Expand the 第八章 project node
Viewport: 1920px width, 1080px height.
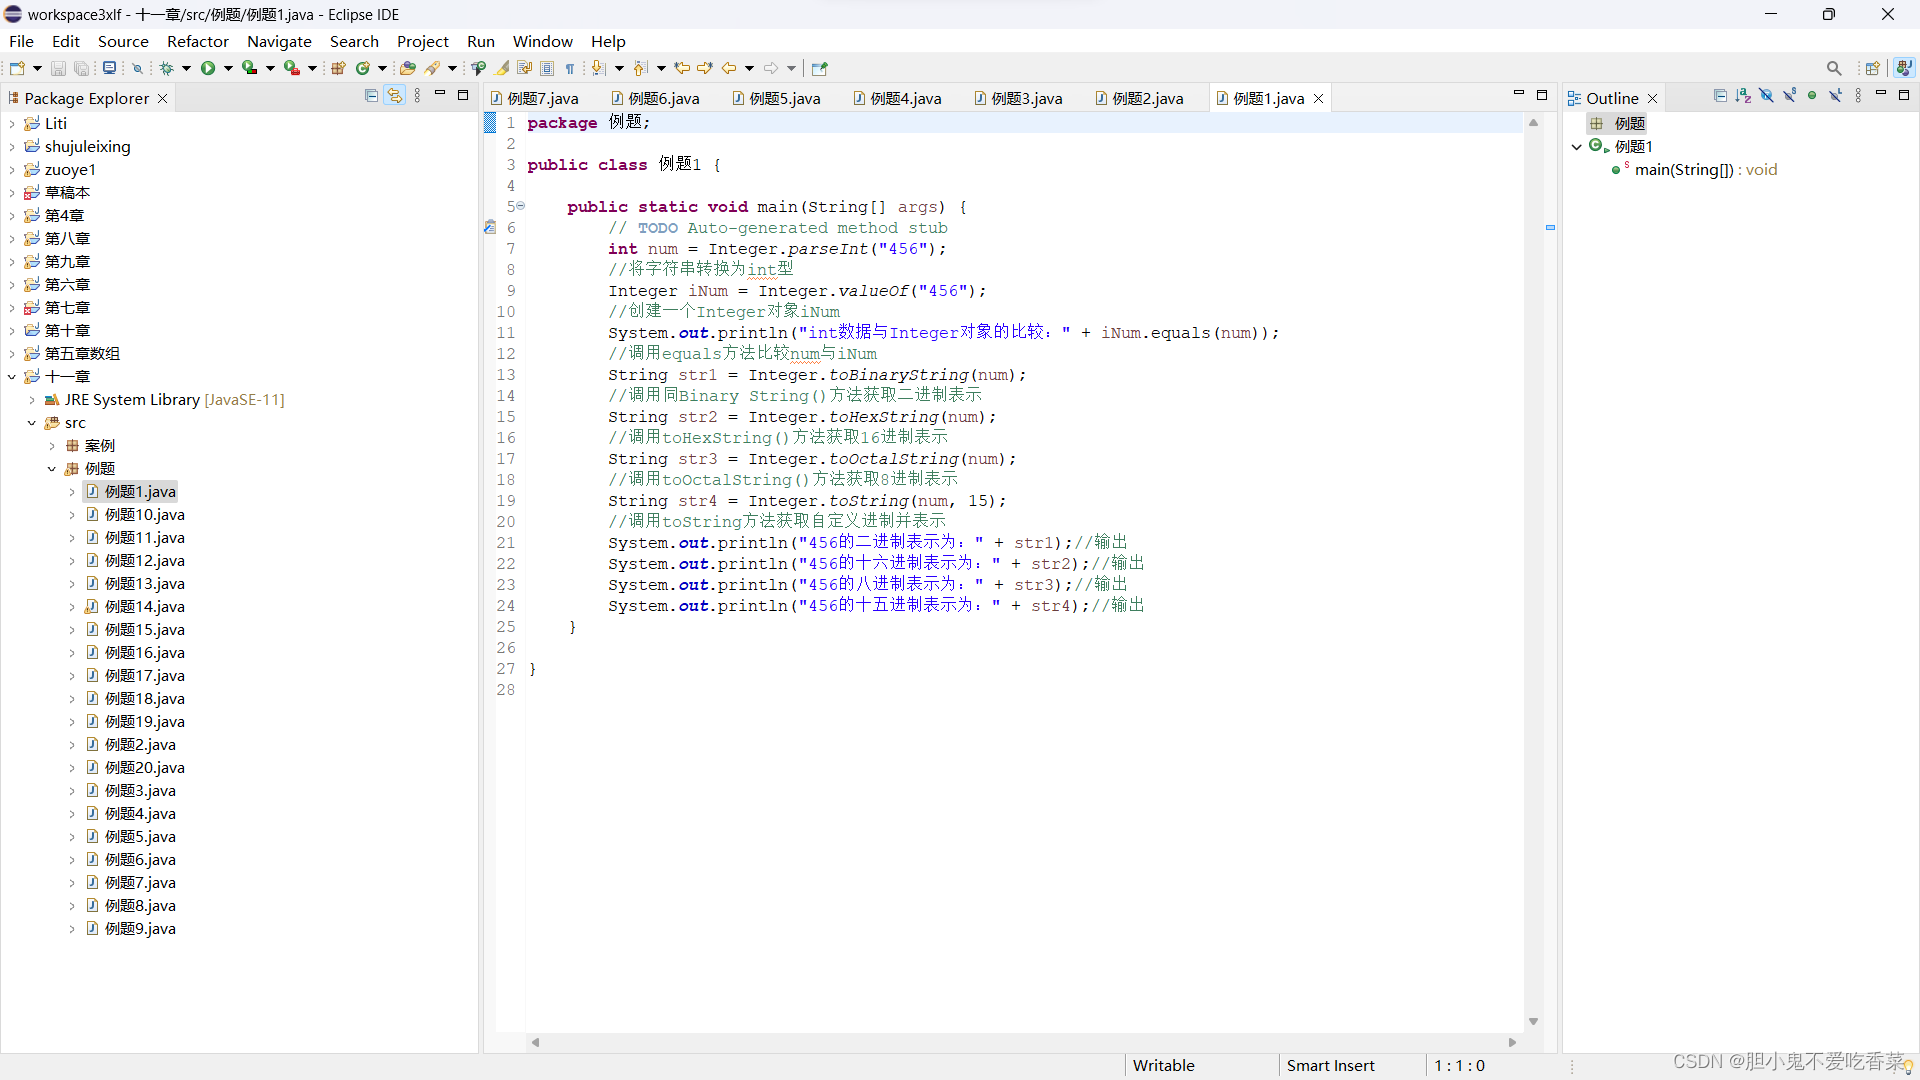12,239
